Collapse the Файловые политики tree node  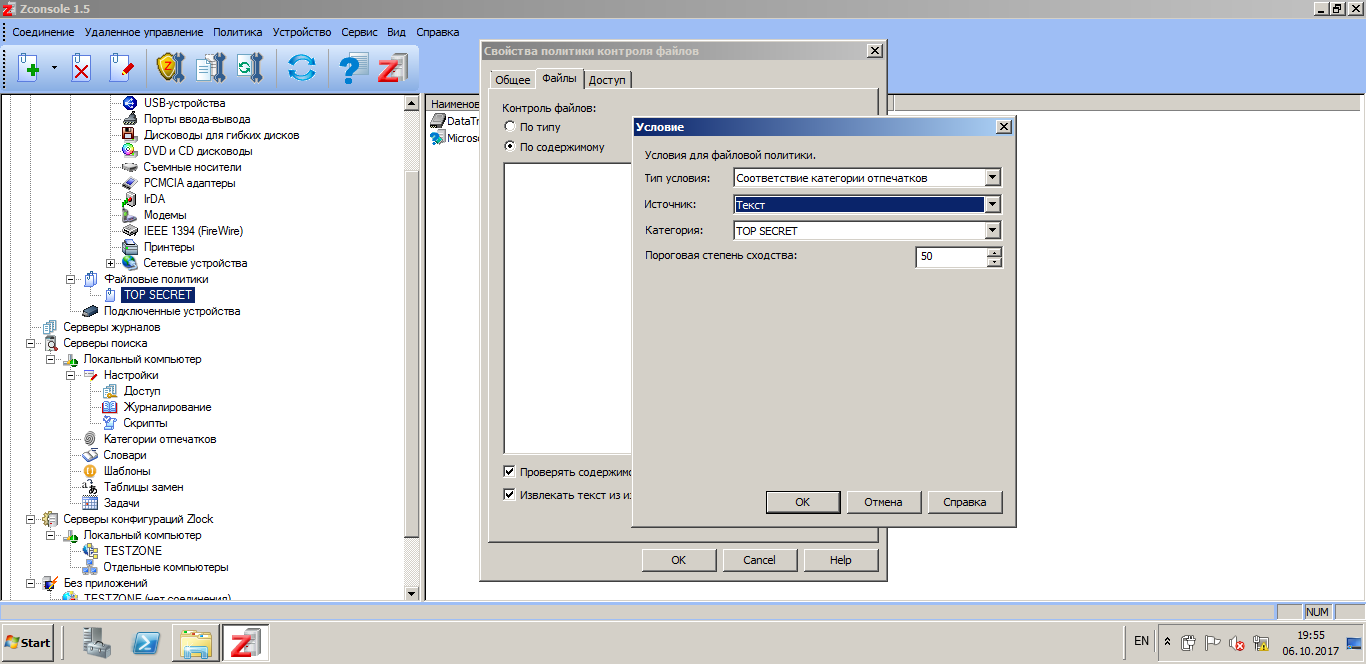[71, 279]
